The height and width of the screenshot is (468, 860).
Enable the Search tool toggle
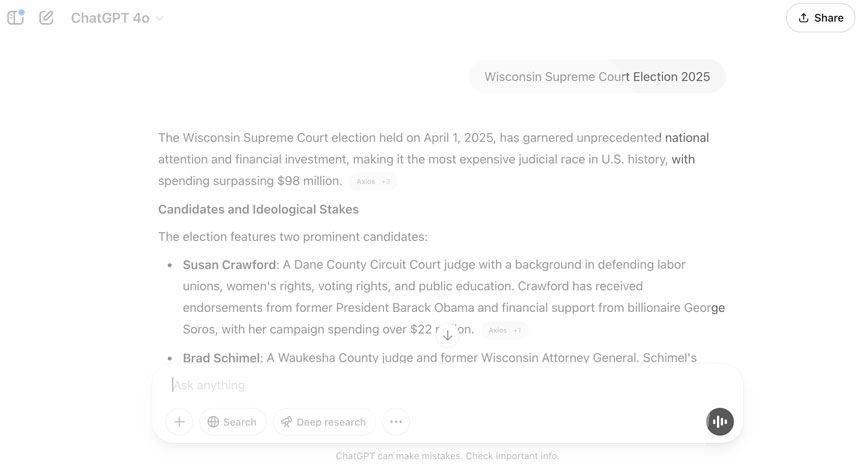point(232,422)
